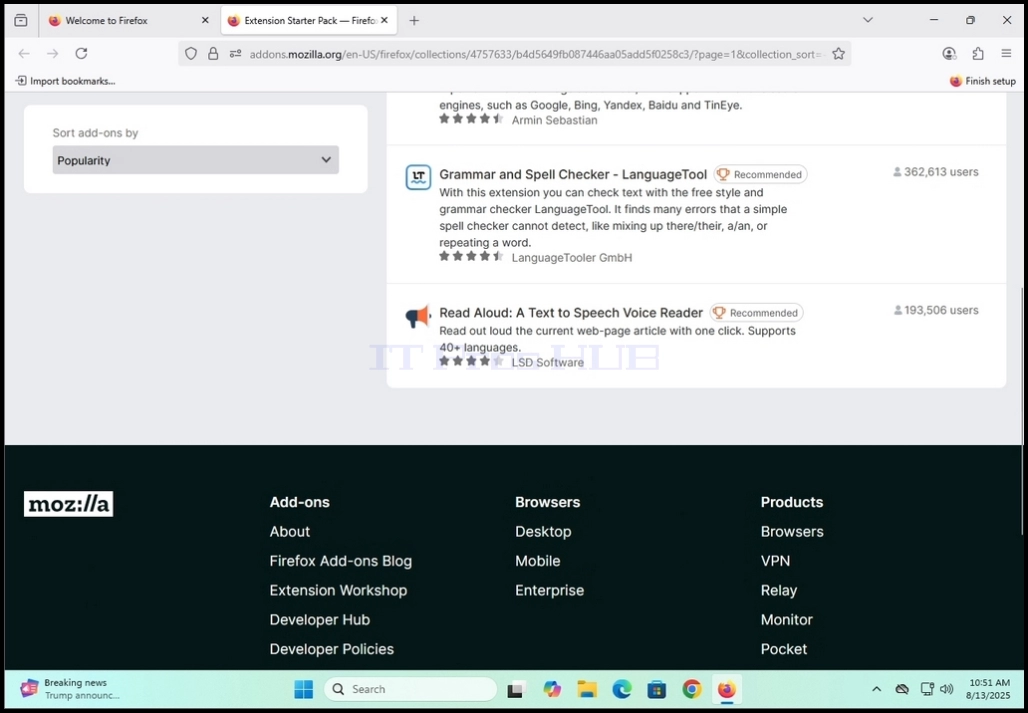Open Relay link under Products
Screen dimensions: 1028x713
(779, 590)
